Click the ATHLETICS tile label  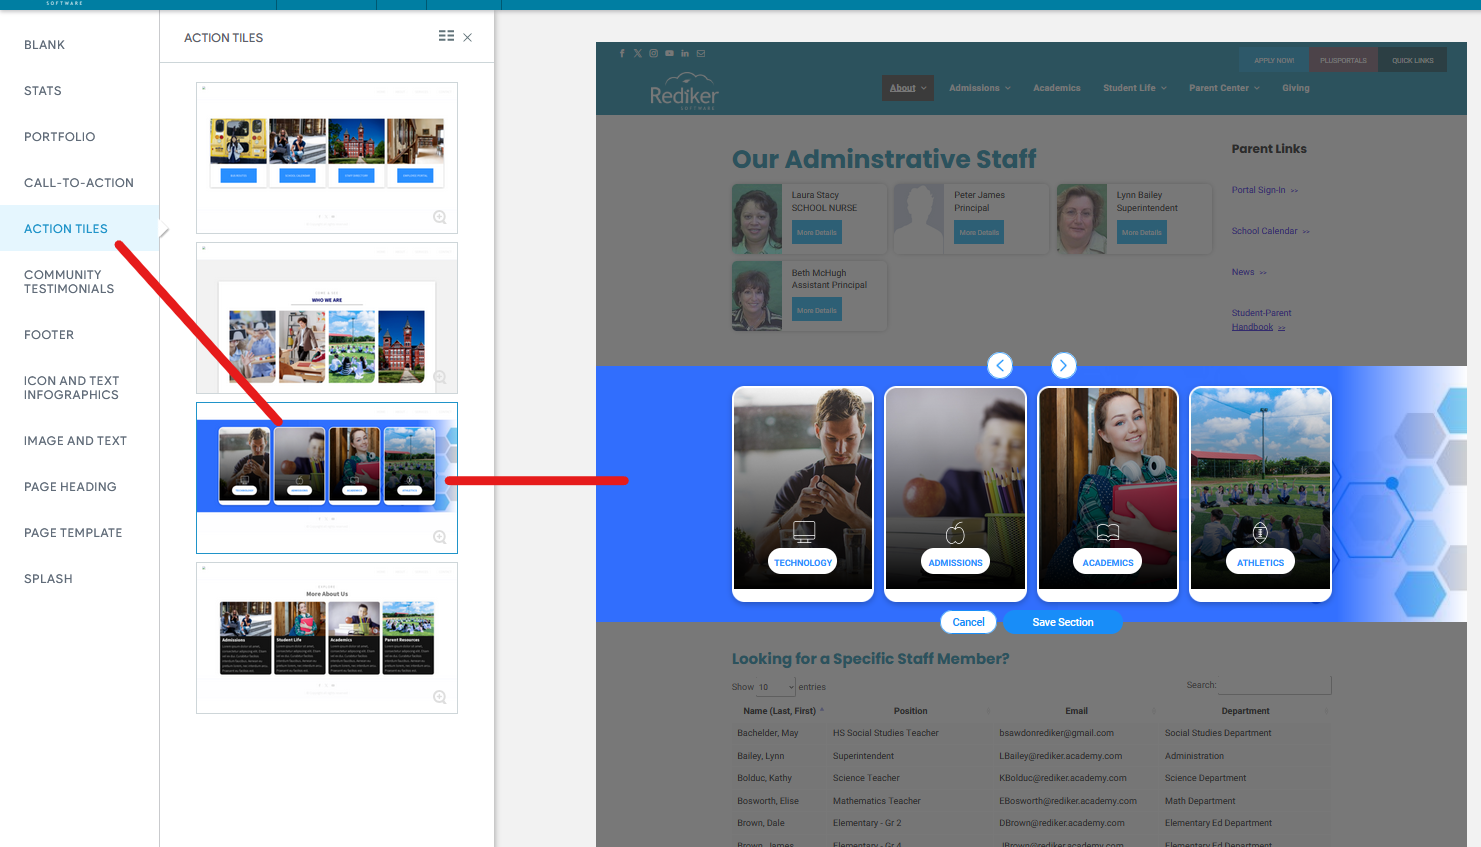(x=1260, y=563)
